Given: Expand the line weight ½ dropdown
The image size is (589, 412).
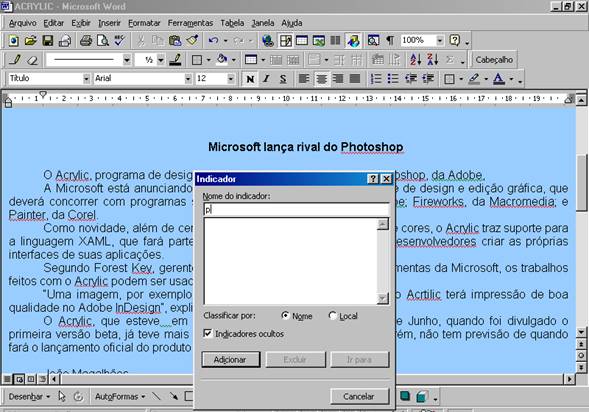Looking at the screenshot, I should 161,60.
